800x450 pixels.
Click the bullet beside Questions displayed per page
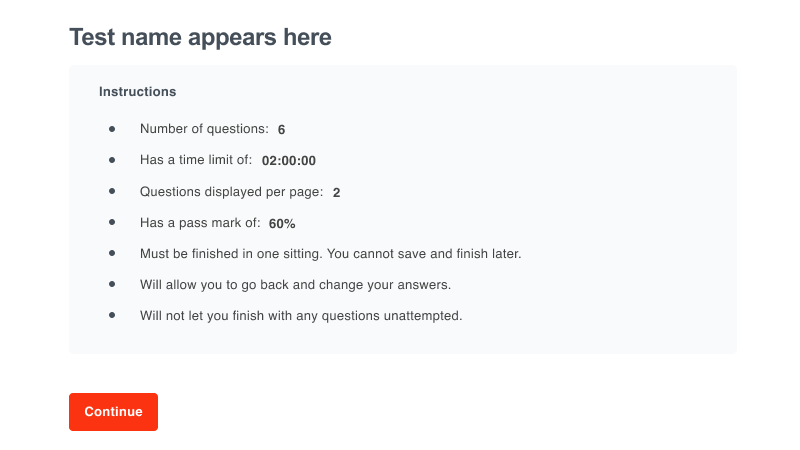point(113,191)
